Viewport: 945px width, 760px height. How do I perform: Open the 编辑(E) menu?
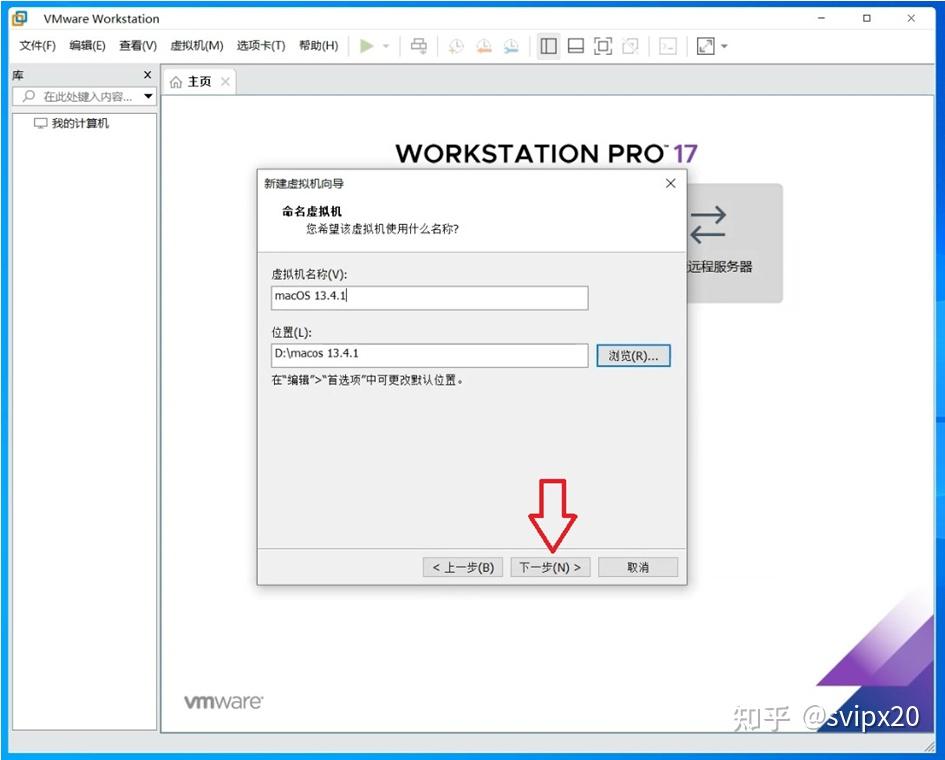pos(87,46)
